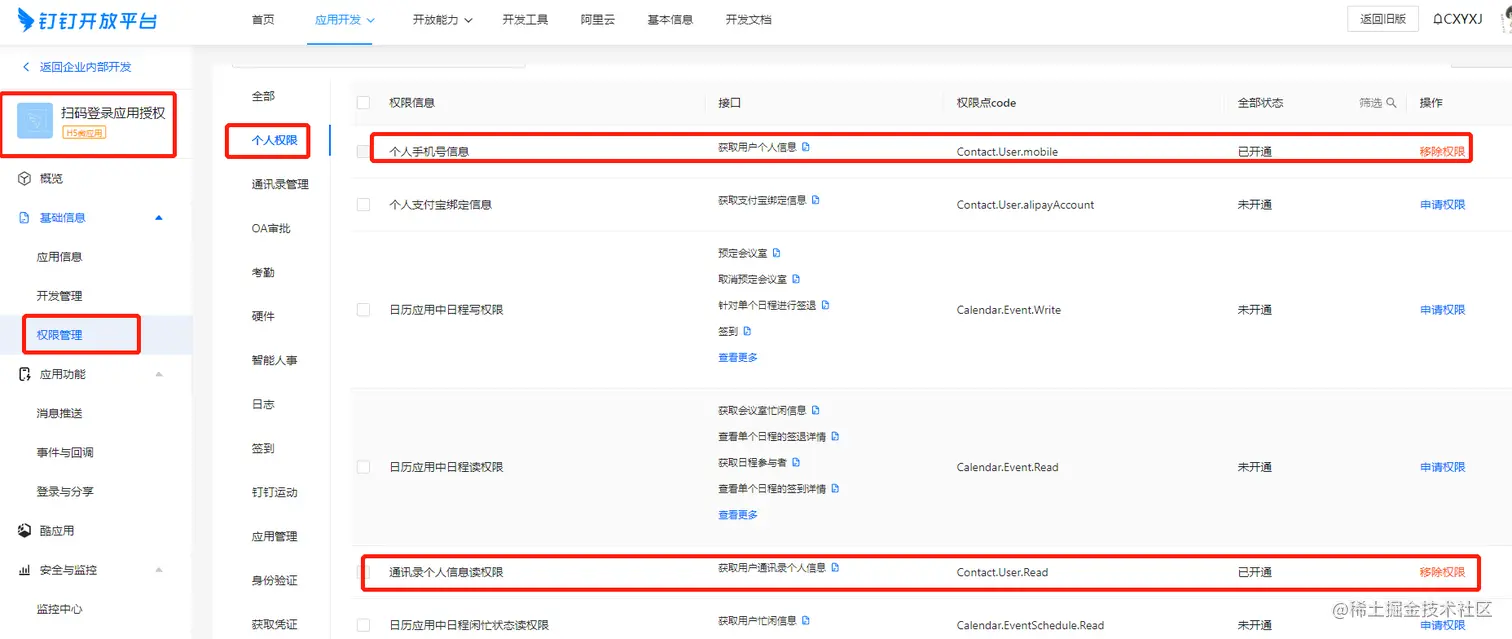Expand 查看更多 under 日历应用中日程读权限
This screenshot has width=1512, height=639.
pyautogui.click(x=738, y=515)
